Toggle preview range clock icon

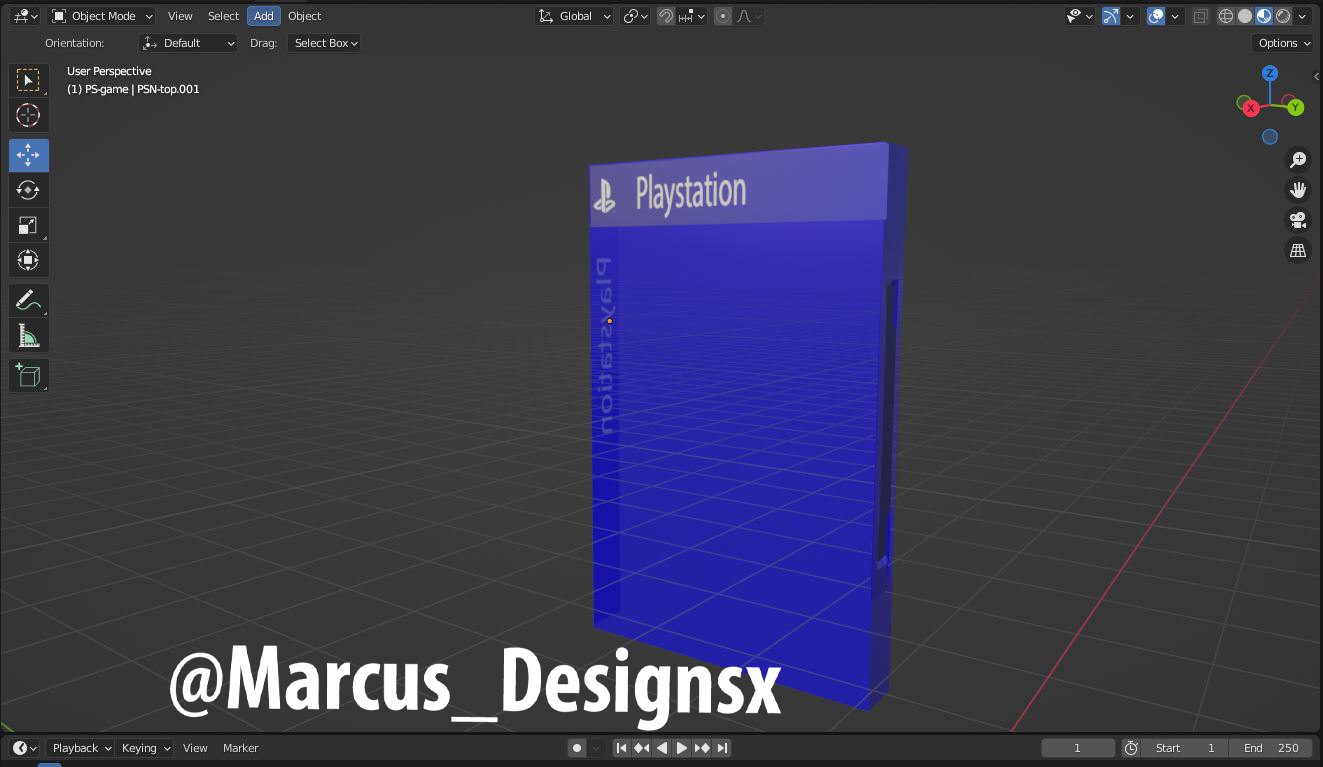click(1131, 748)
